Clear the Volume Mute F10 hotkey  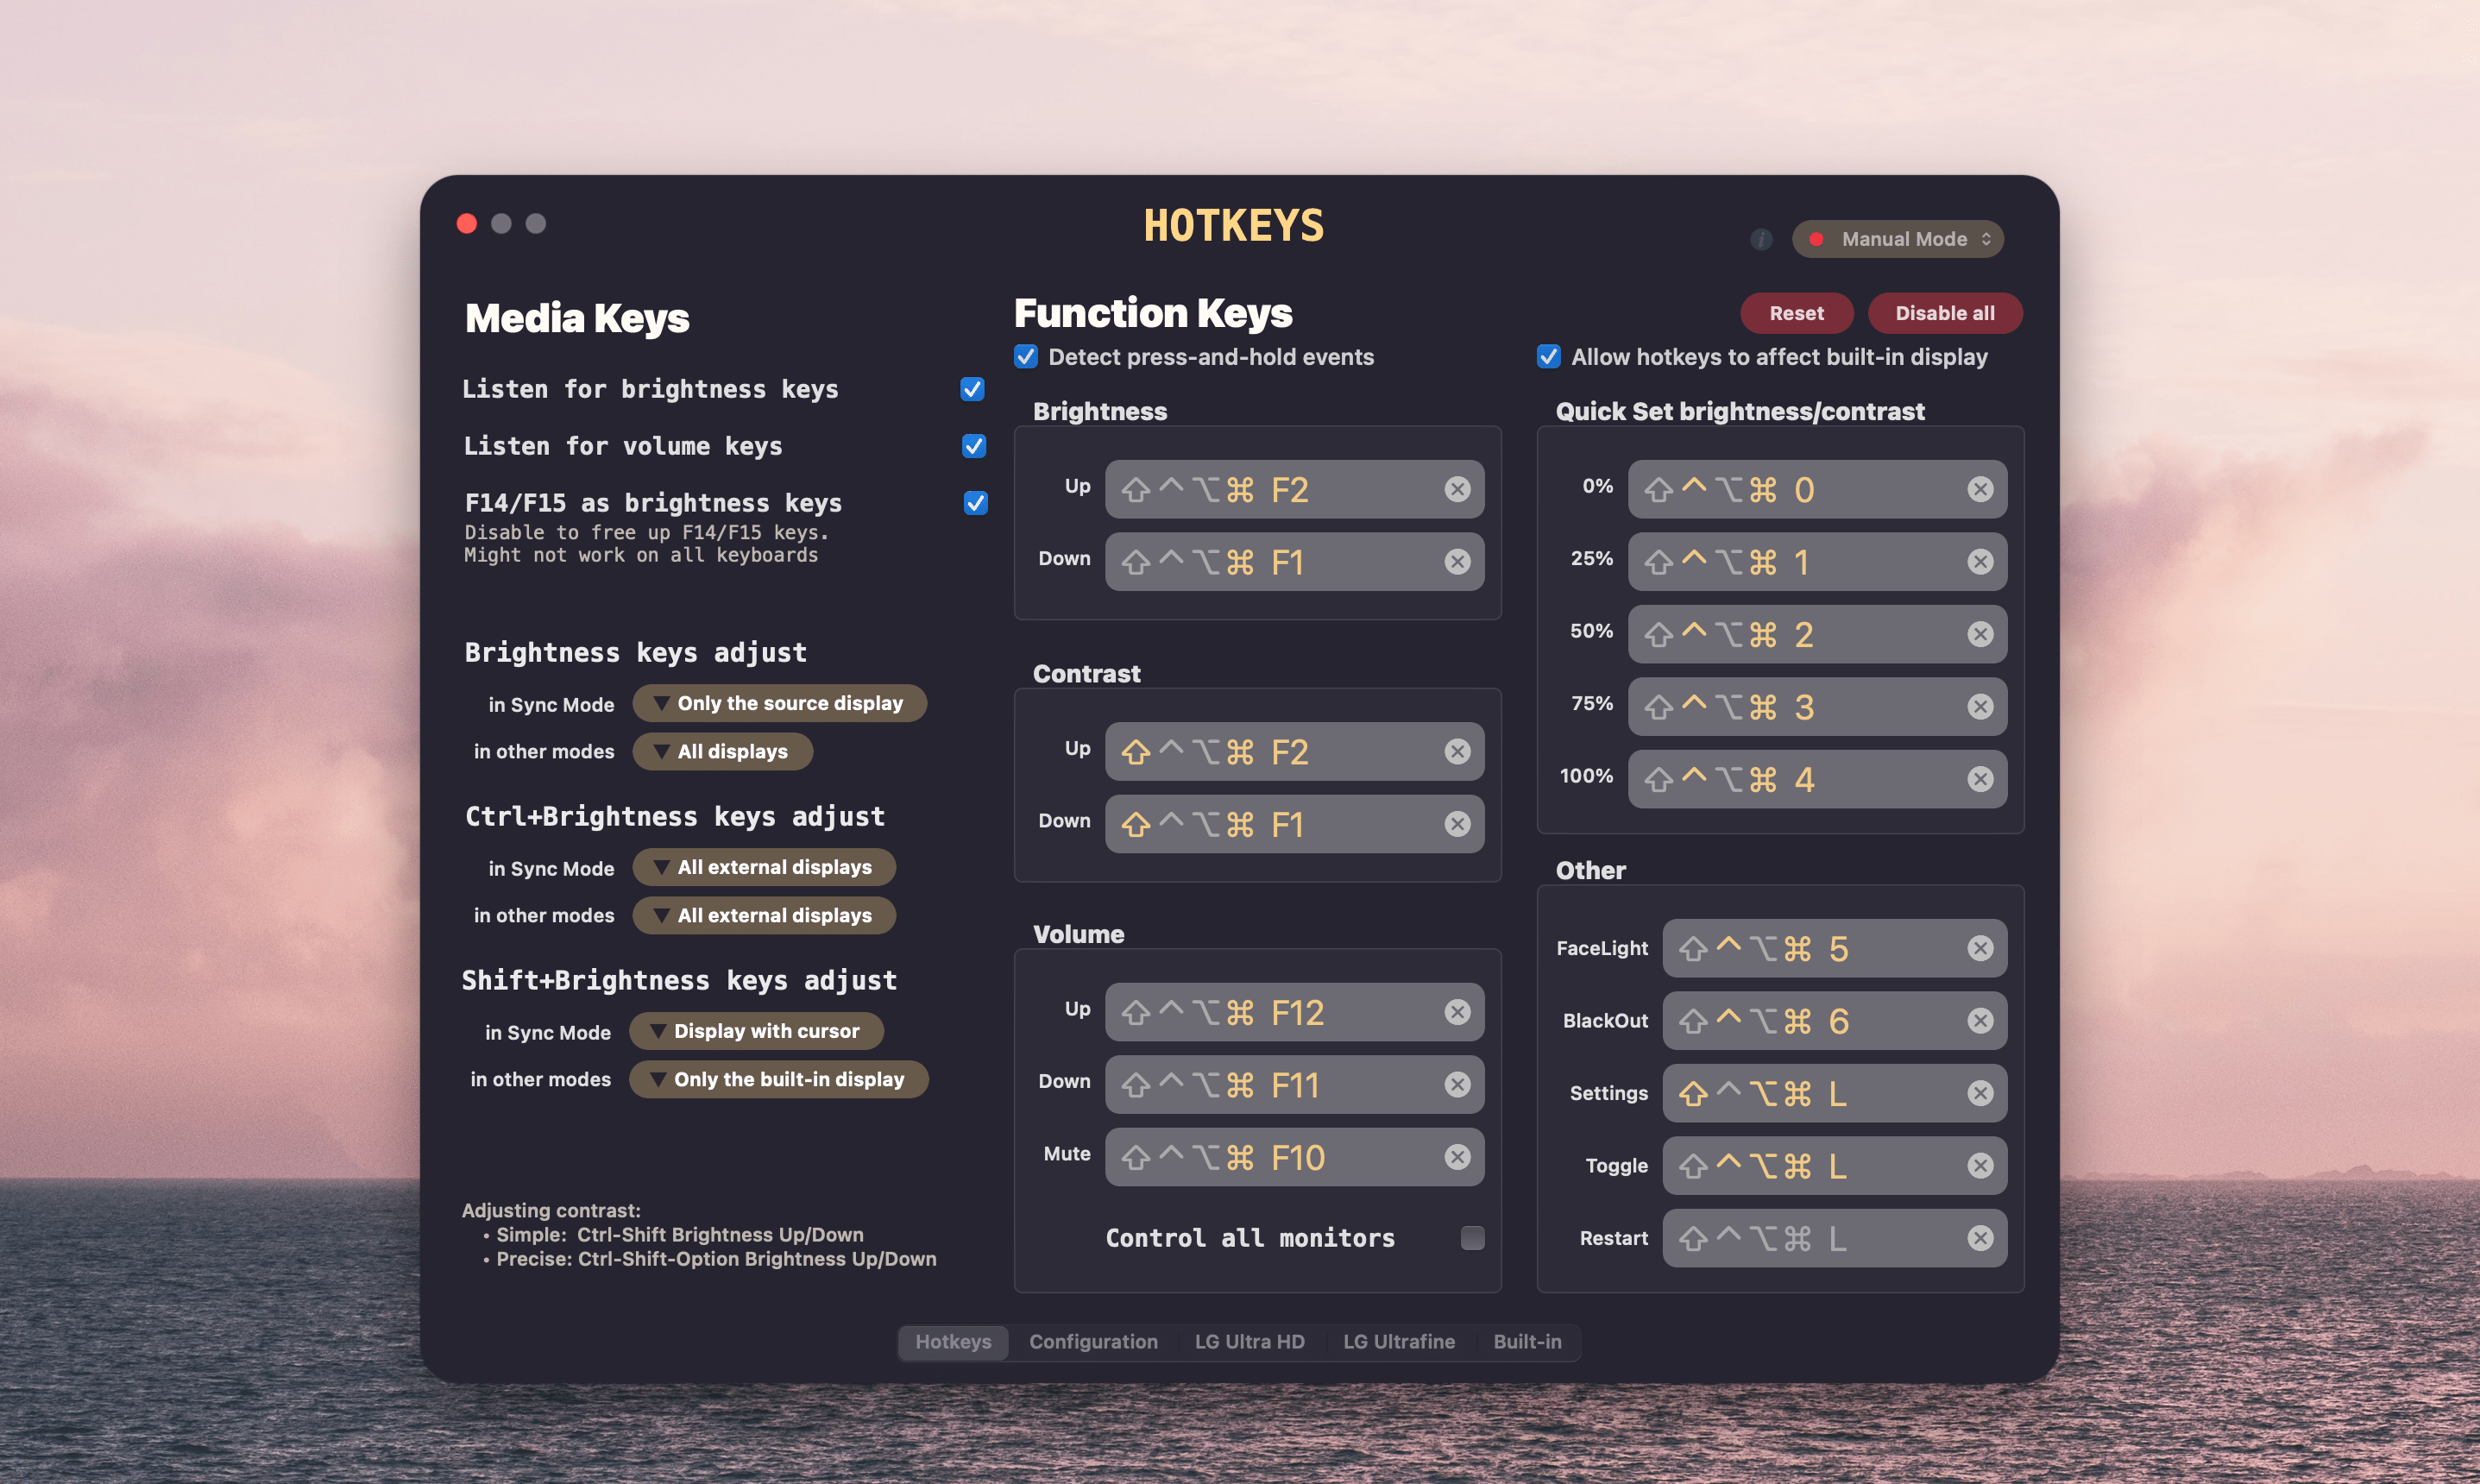click(1457, 1157)
